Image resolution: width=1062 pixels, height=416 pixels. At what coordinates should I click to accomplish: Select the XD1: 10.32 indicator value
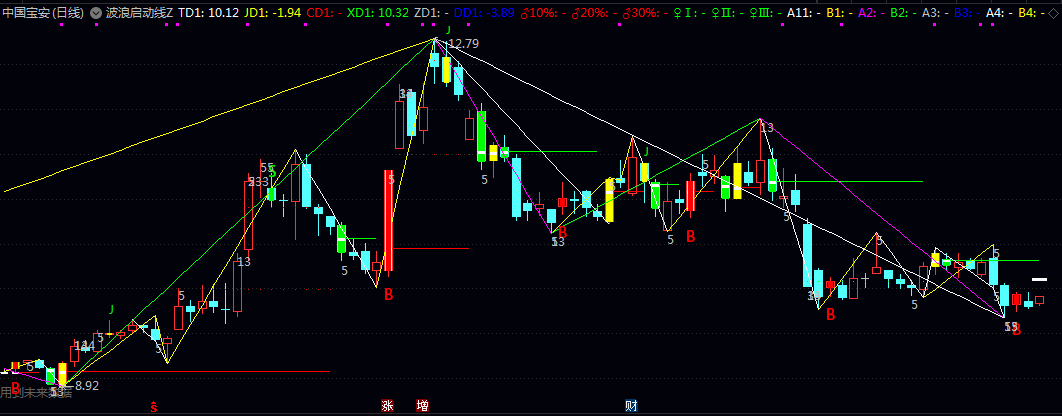(377, 12)
